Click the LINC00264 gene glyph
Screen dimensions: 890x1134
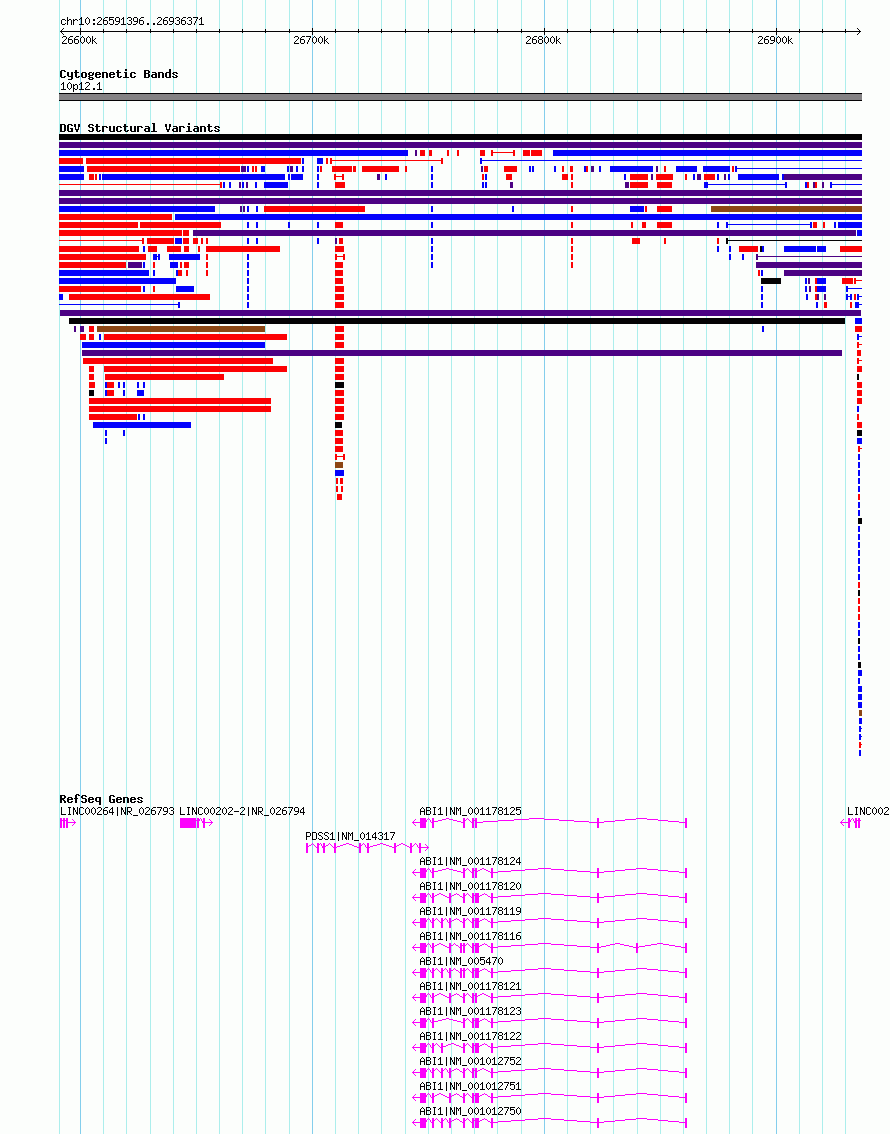pyautogui.click(x=68, y=823)
